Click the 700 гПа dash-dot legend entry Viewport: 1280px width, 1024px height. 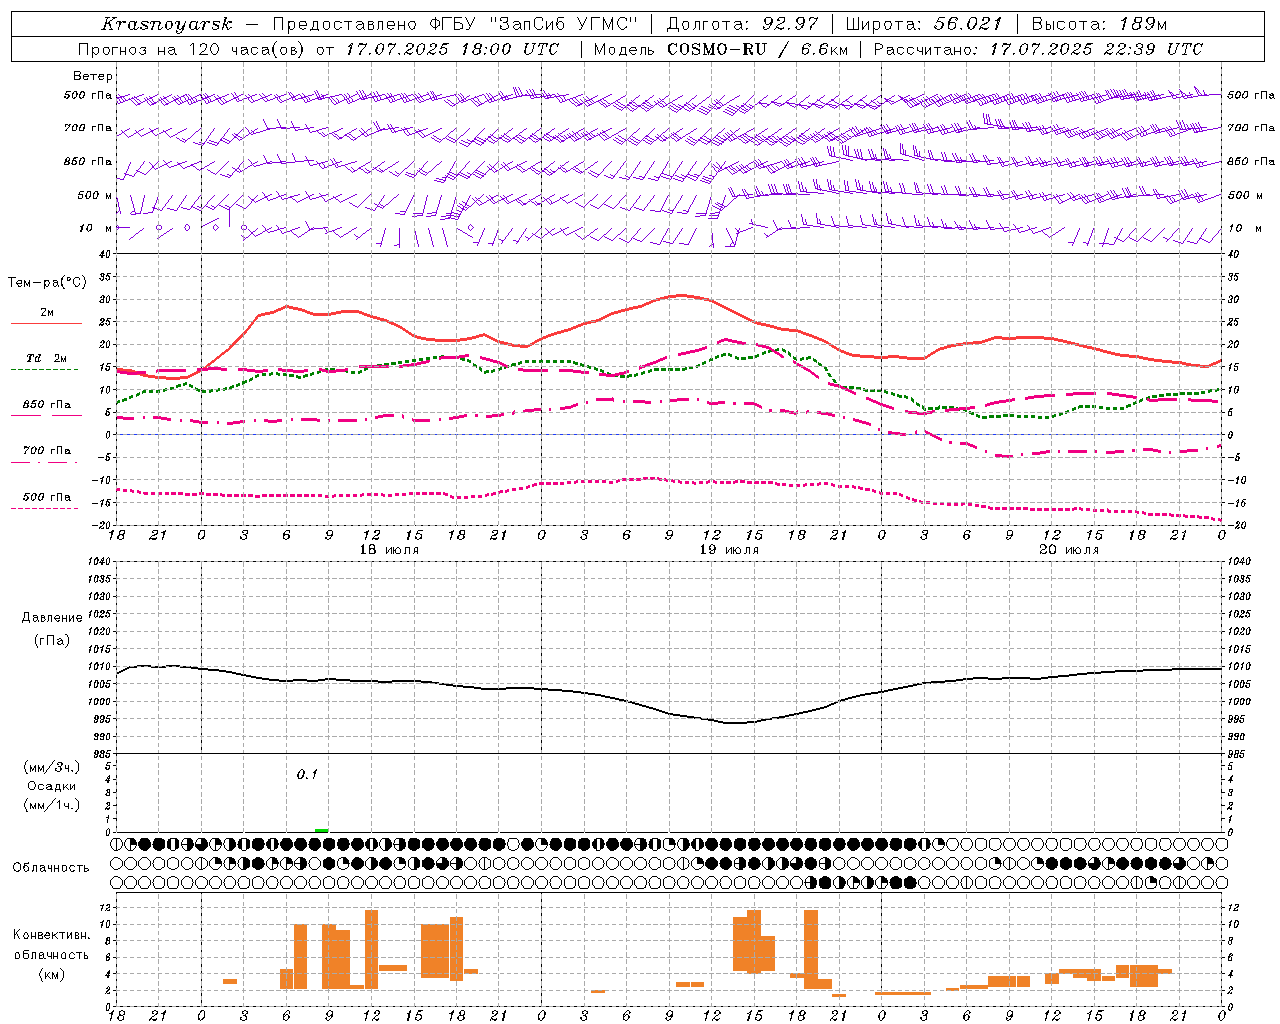tap(47, 454)
